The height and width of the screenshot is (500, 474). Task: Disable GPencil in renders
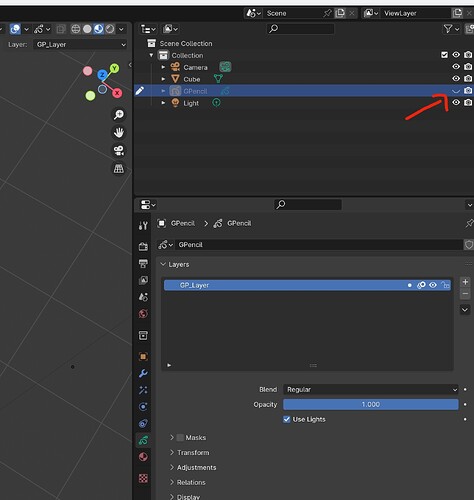pos(468,90)
